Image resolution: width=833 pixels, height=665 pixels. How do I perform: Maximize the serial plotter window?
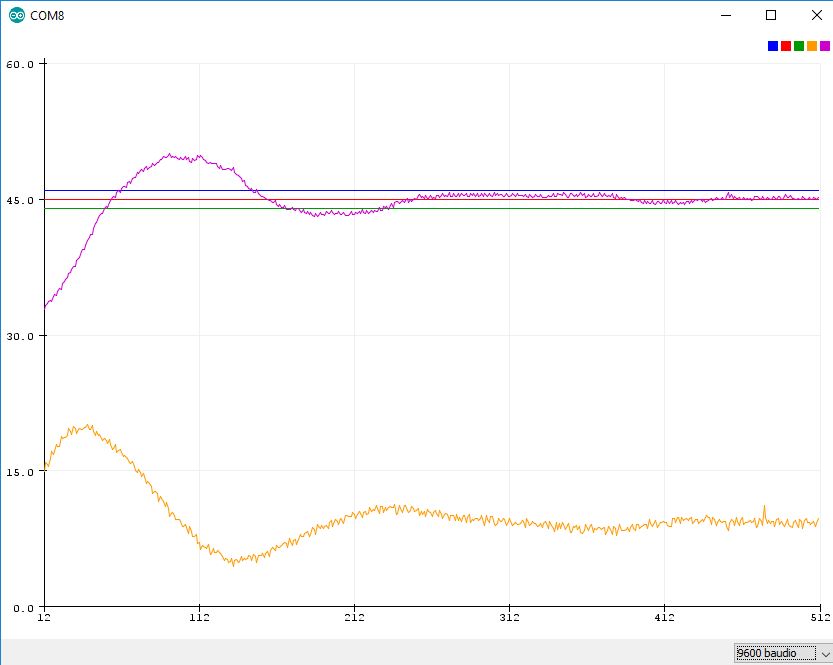[x=771, y=16]
